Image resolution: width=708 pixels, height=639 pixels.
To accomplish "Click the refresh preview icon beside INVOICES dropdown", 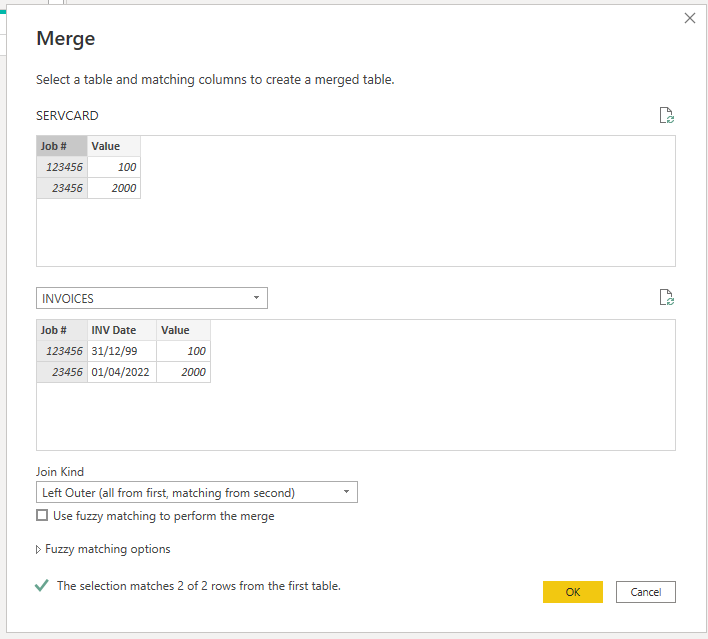I will 666,298.
